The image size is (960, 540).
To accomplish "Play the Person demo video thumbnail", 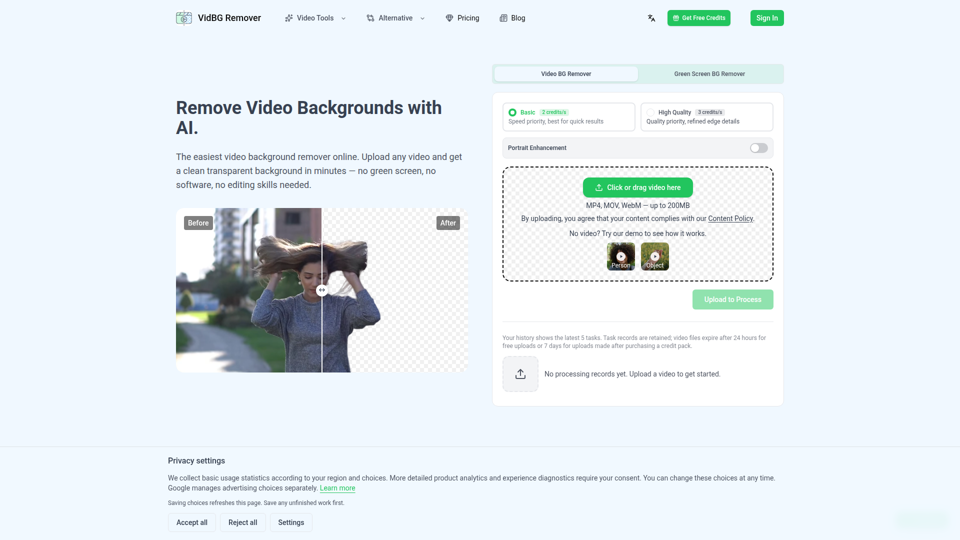I will click(621, 257).
